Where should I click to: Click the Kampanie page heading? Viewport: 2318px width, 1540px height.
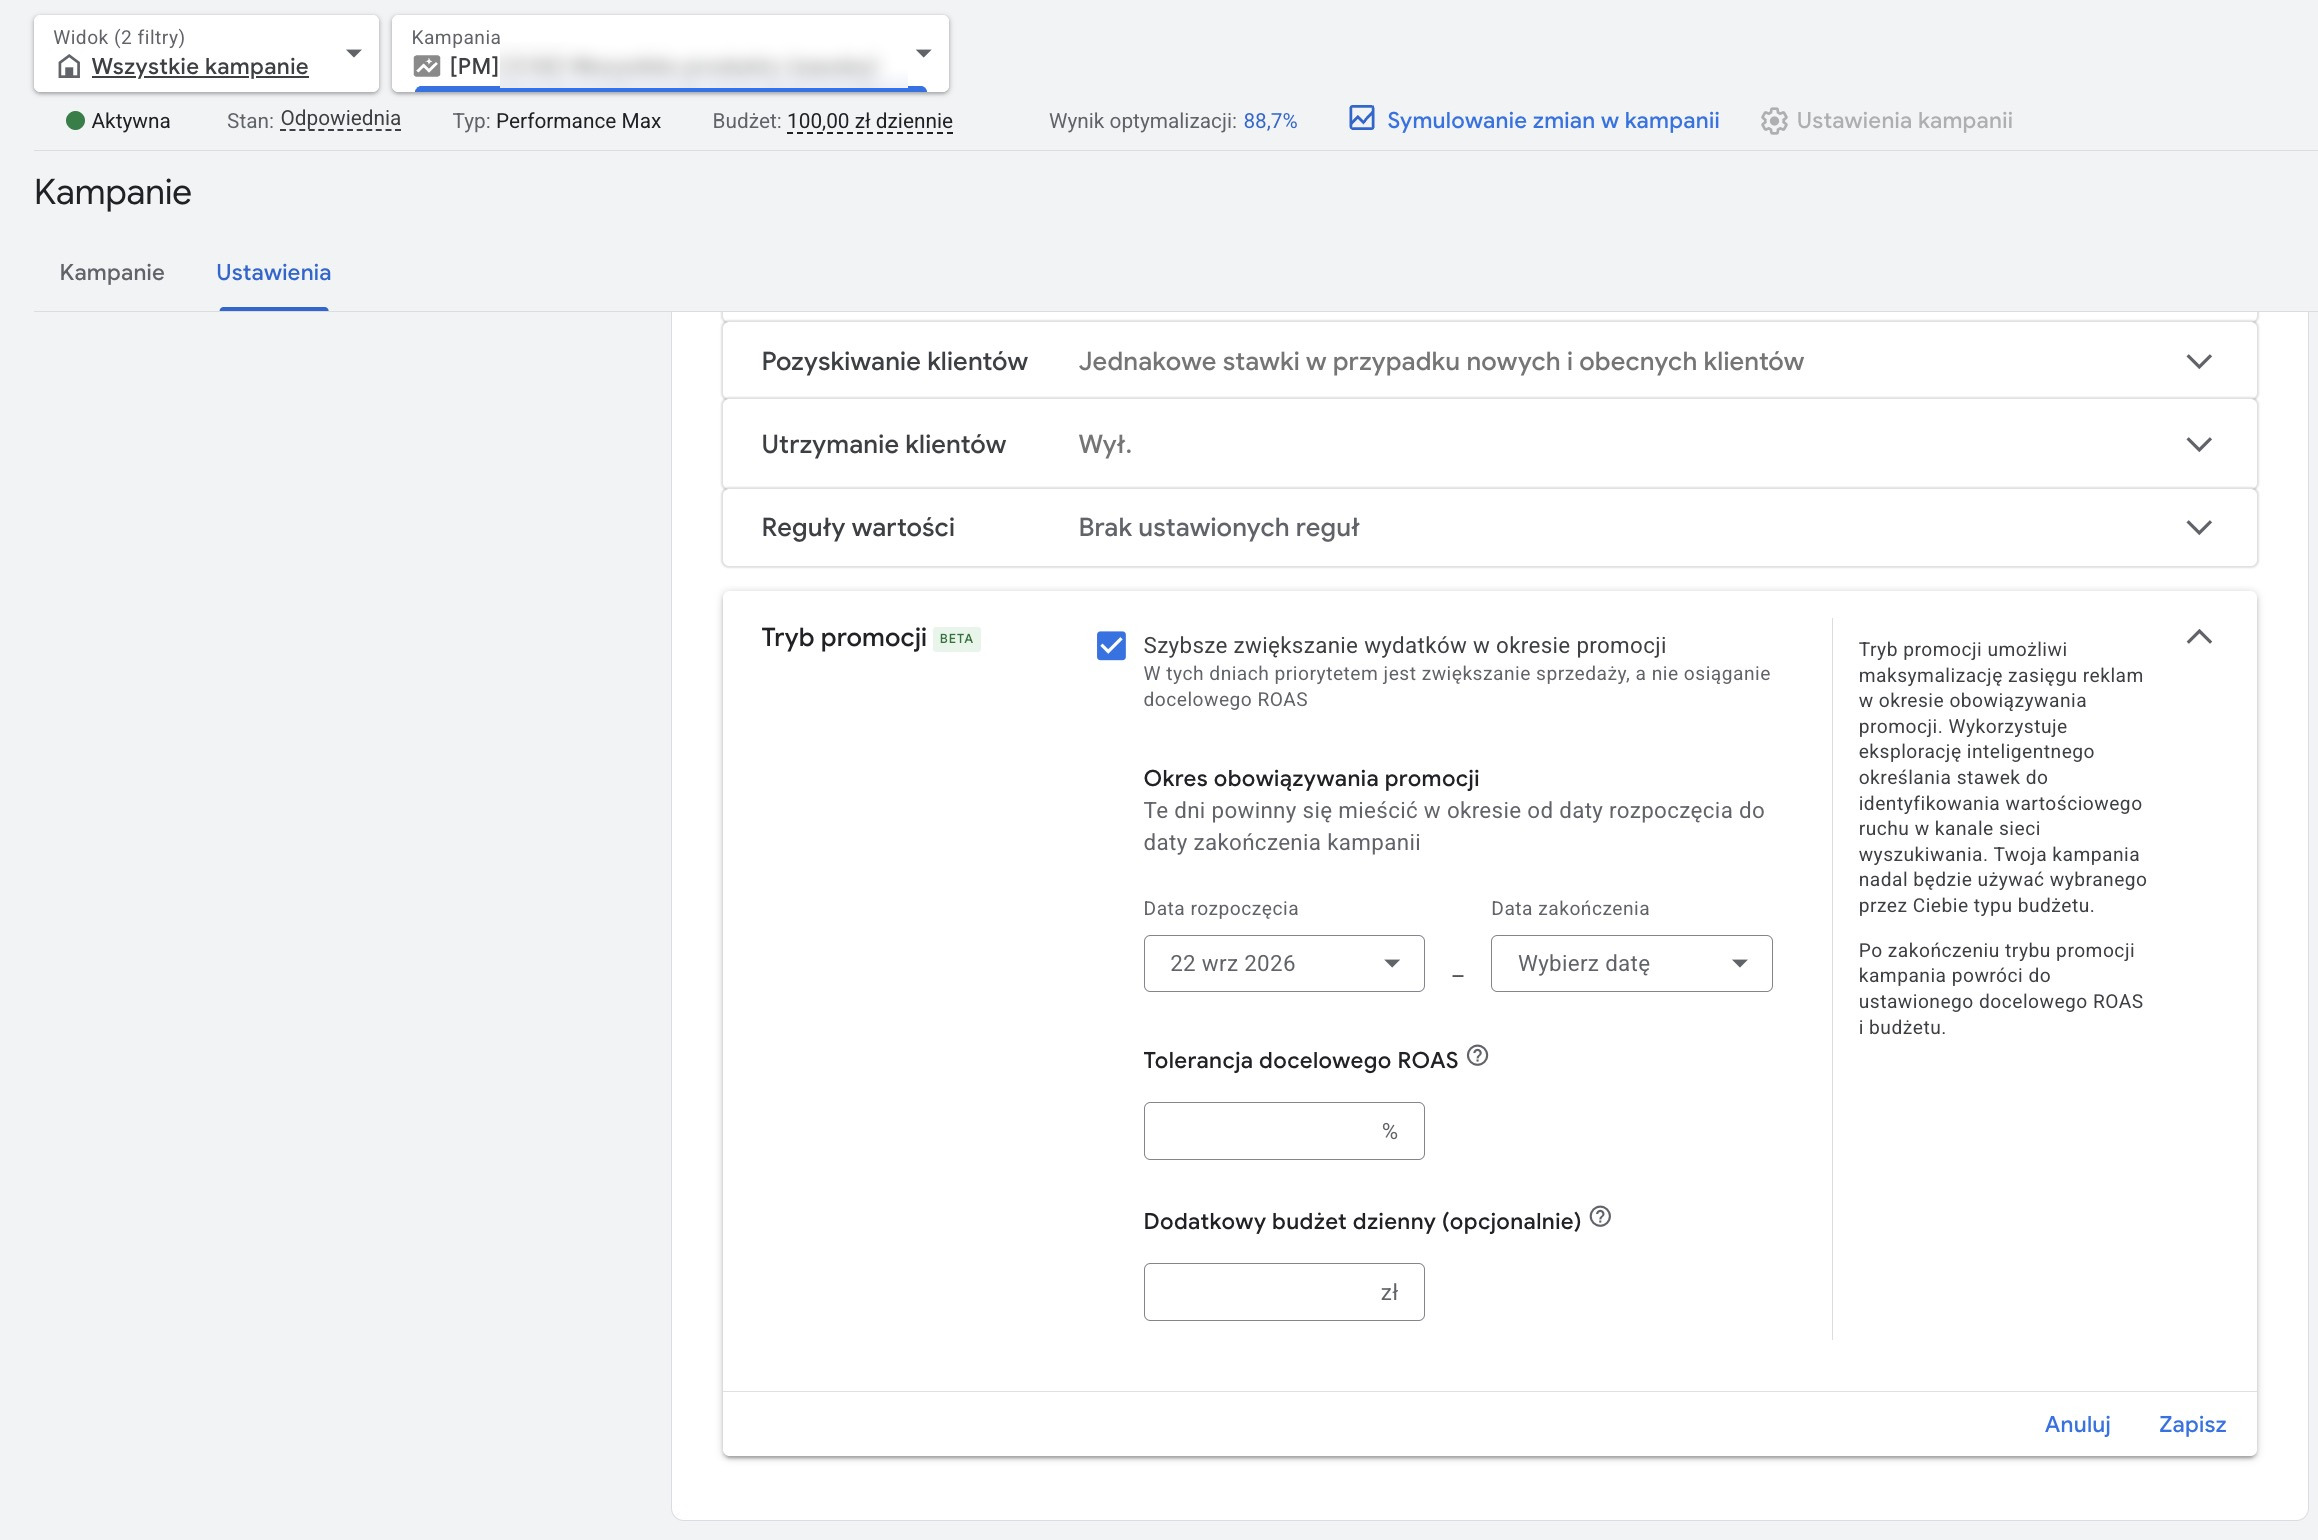113,192
